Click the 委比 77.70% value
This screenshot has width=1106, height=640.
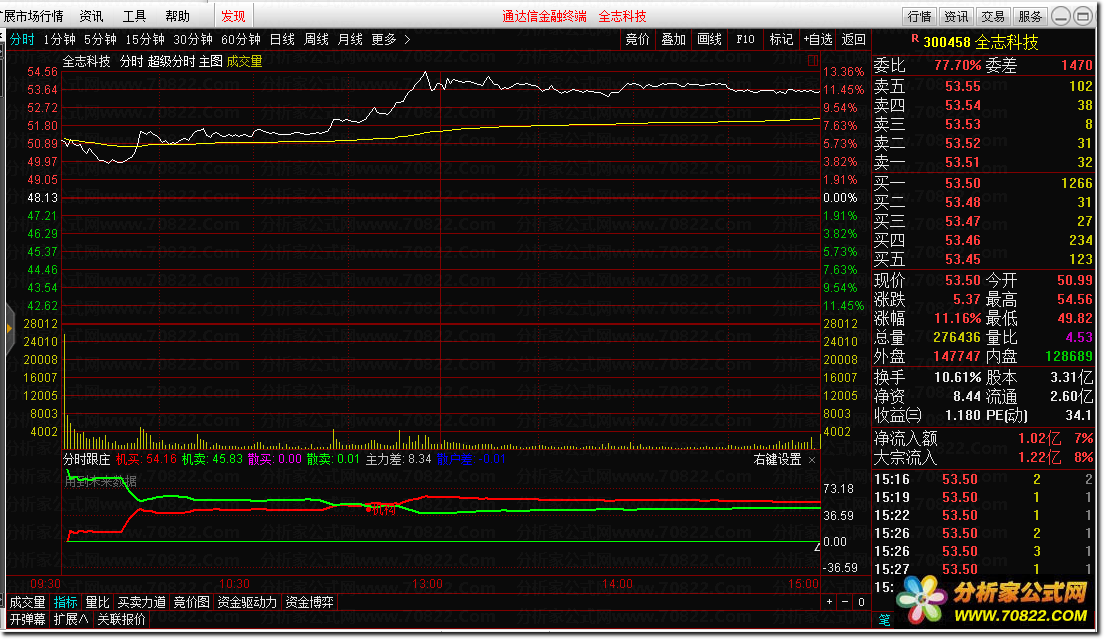pos(957,66)
